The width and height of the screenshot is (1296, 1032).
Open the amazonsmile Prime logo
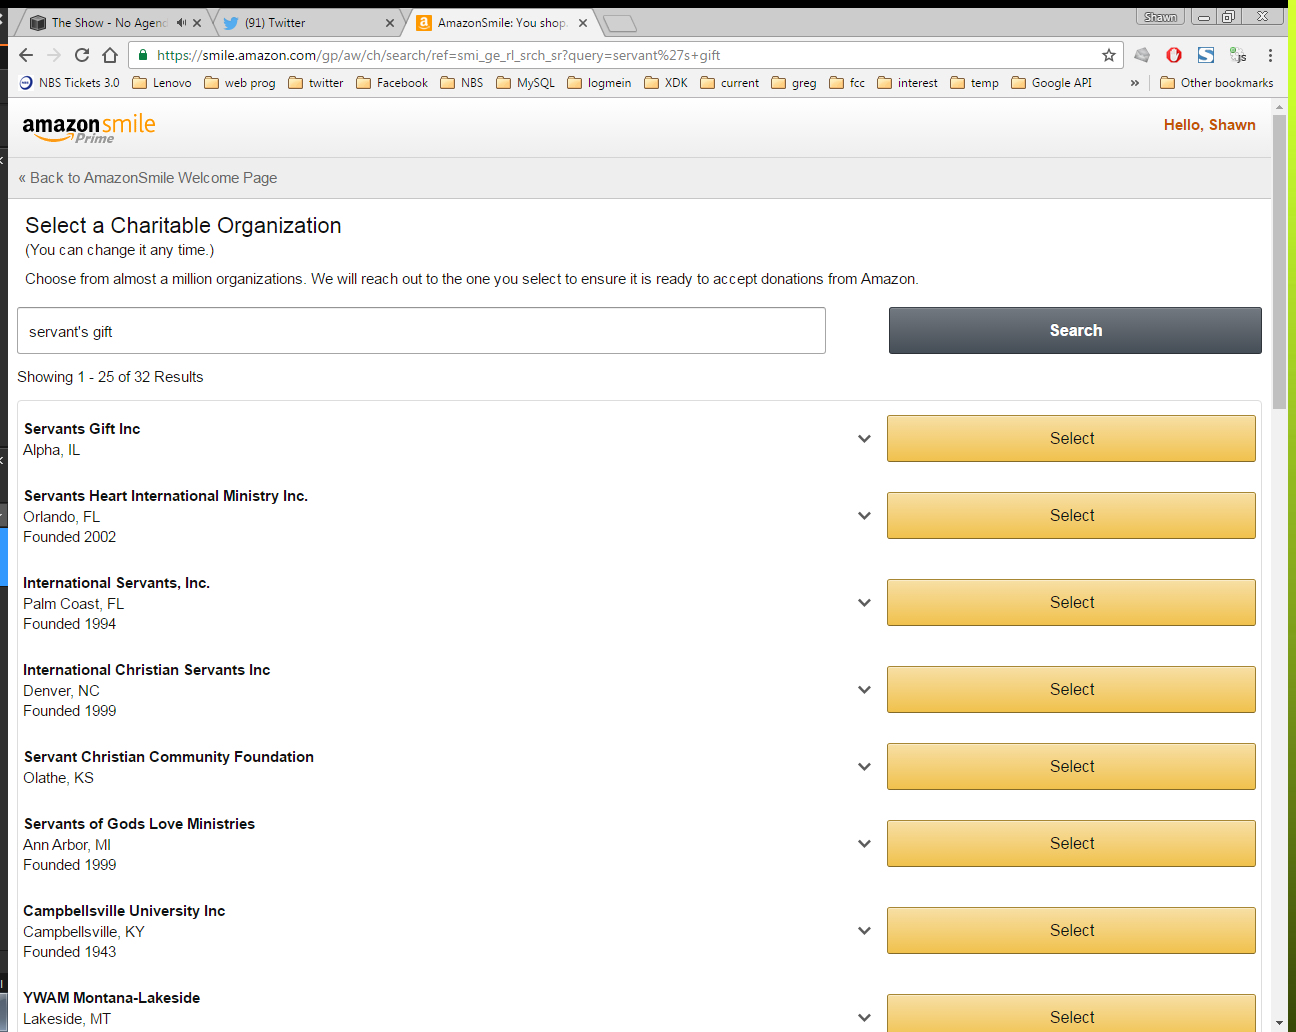[89, 128]
